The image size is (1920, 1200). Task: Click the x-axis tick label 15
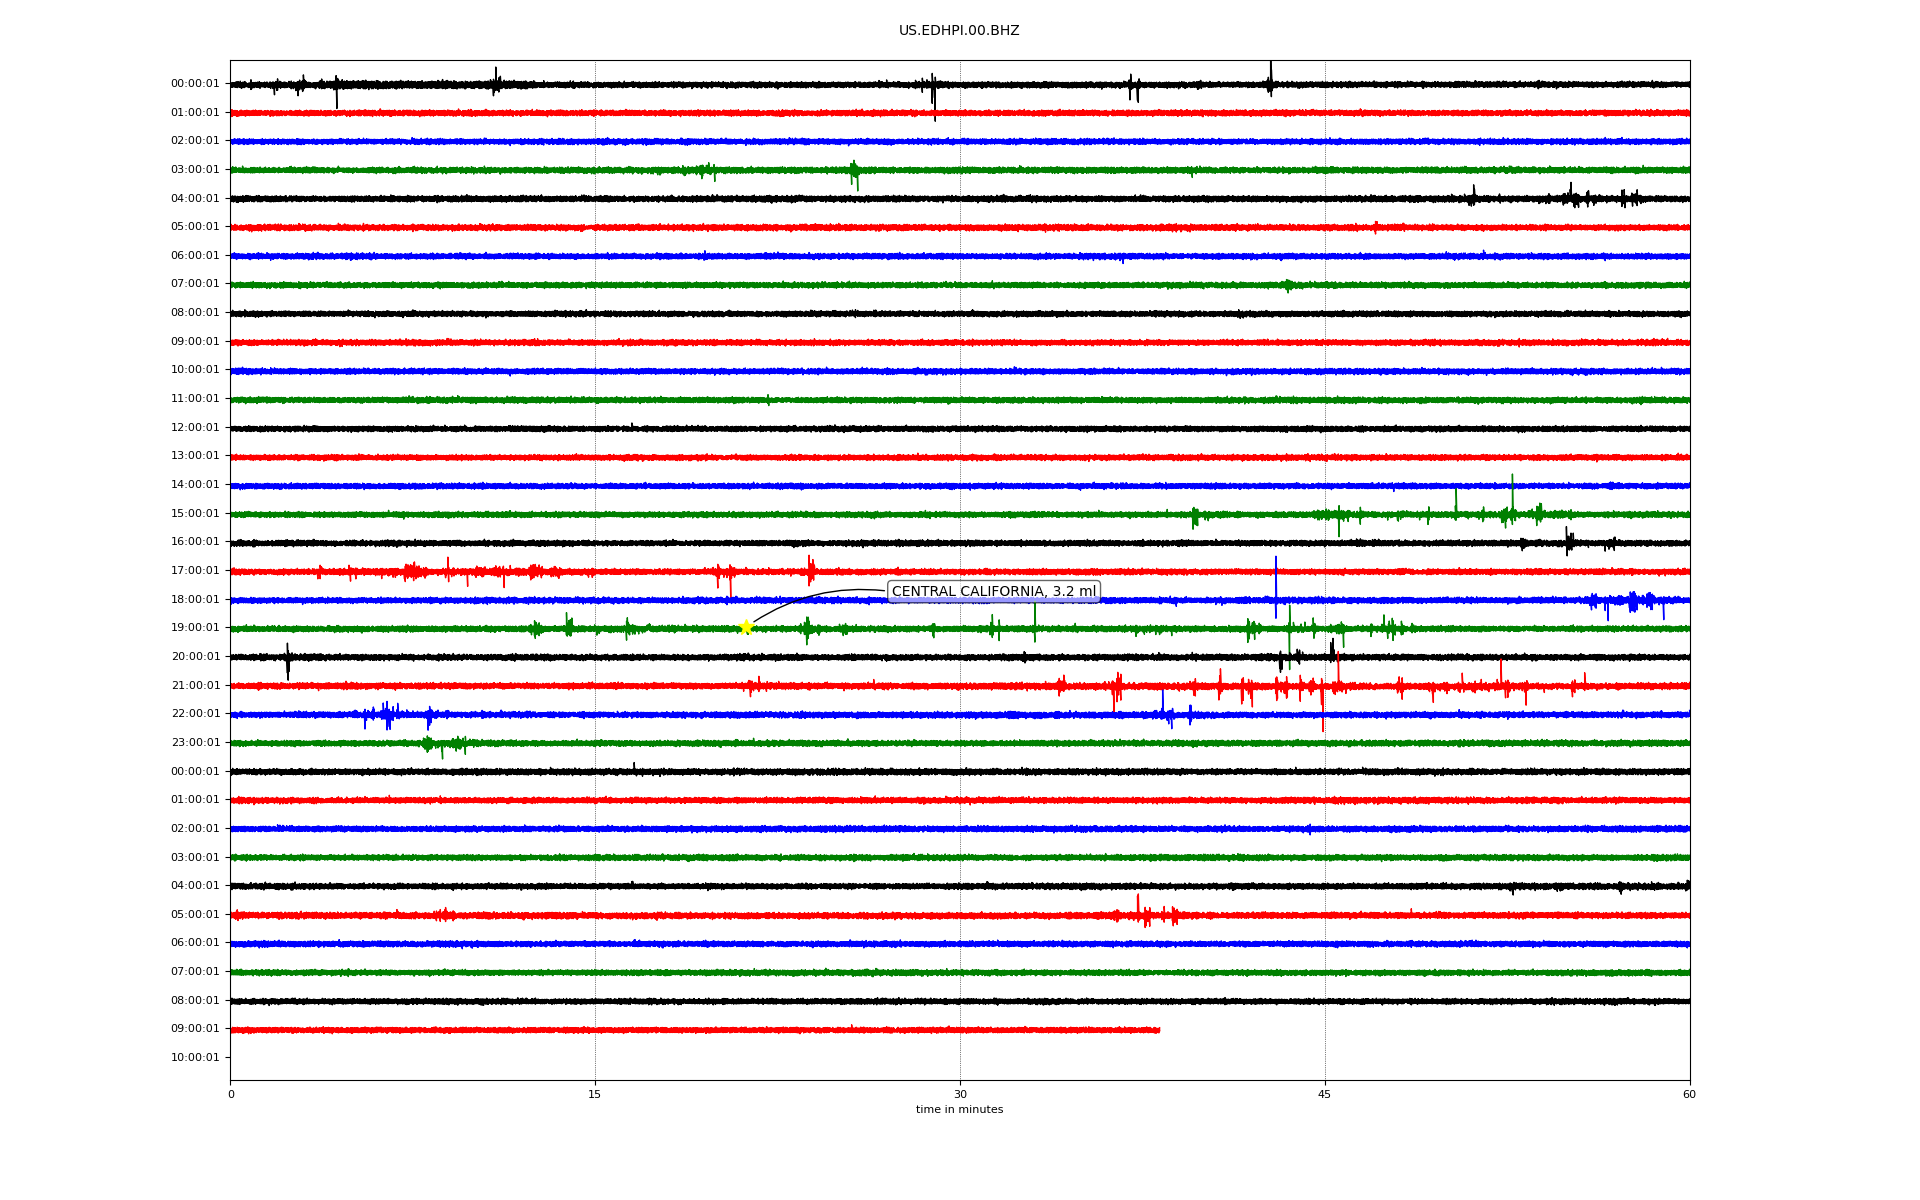tap(595, 1094)
